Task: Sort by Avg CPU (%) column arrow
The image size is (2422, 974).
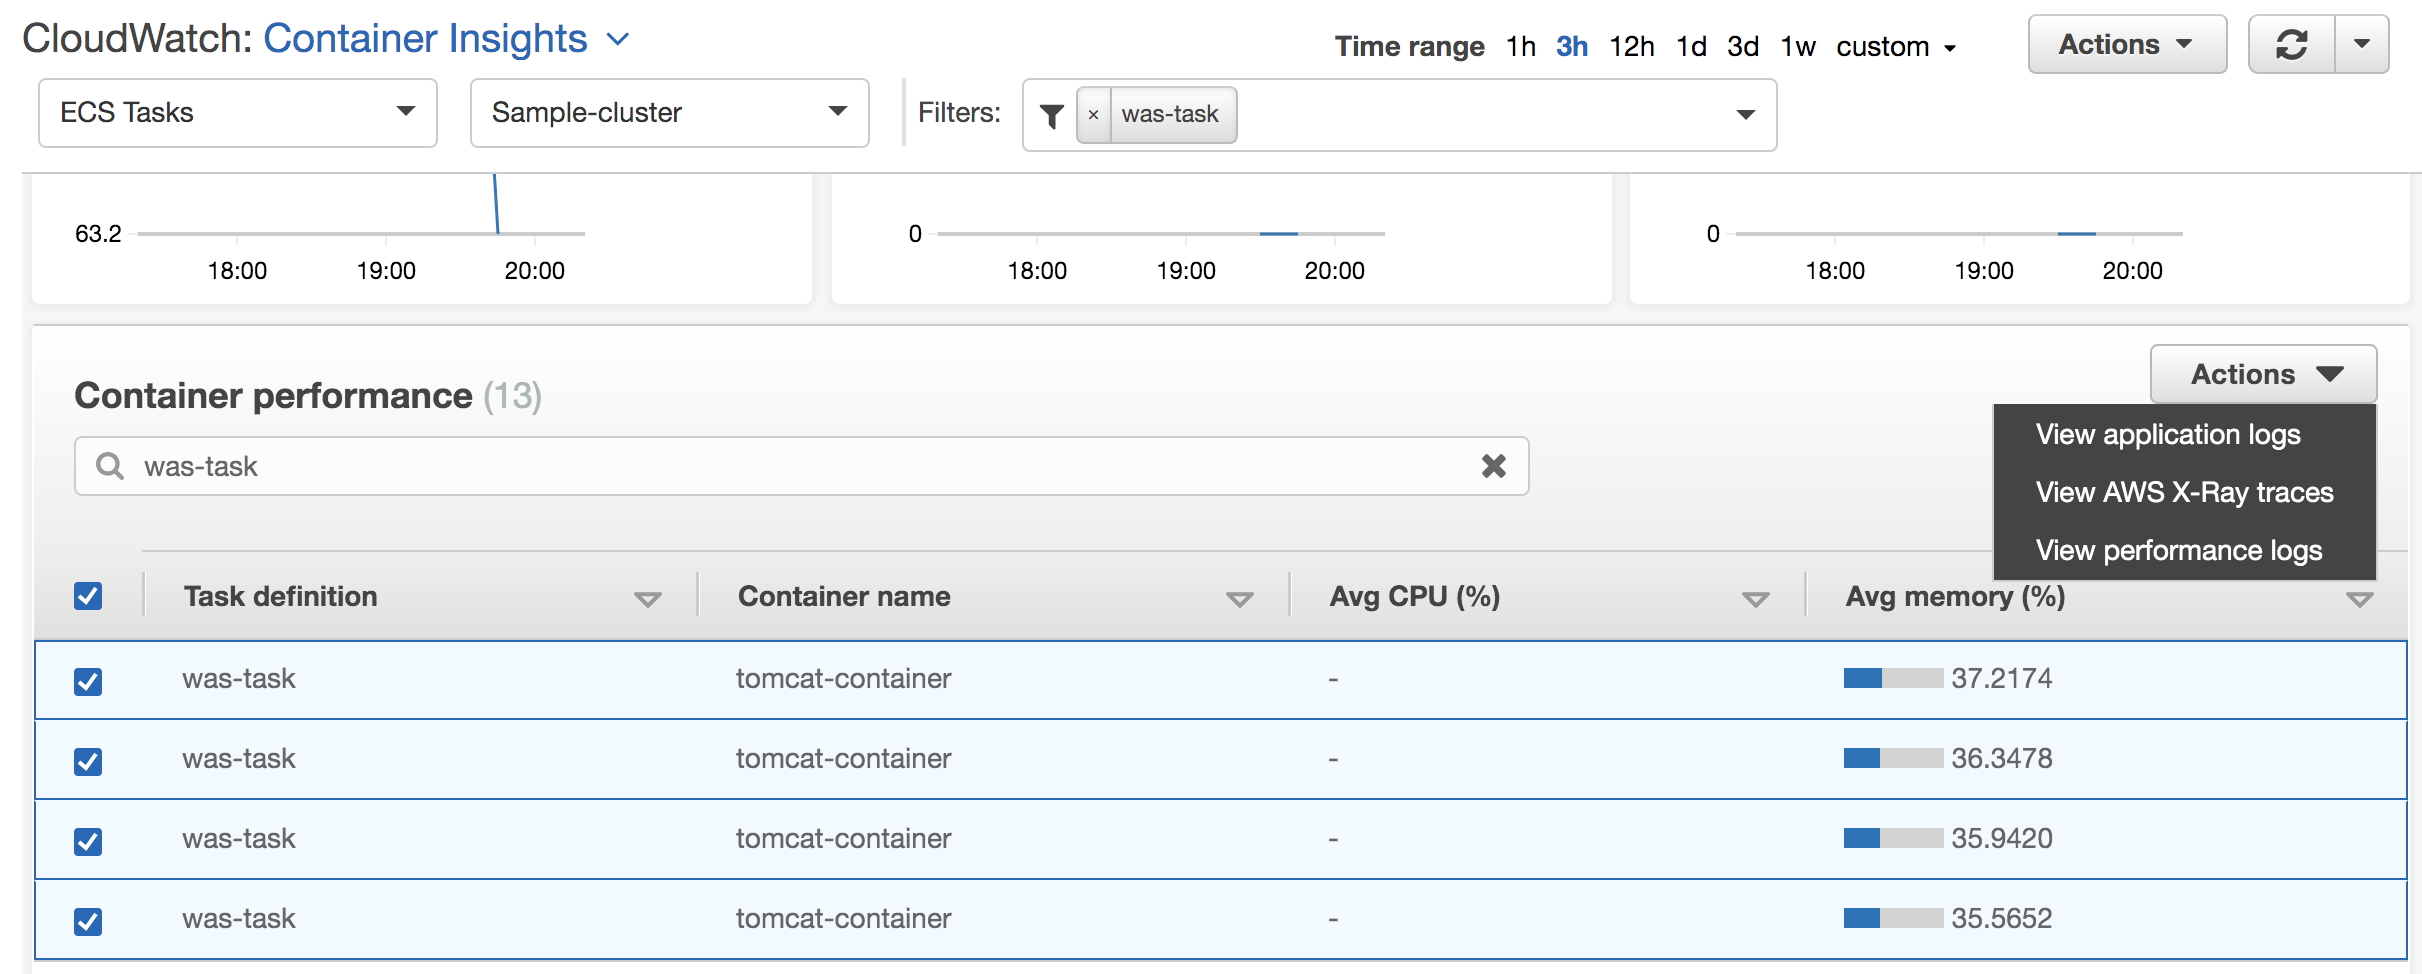Action: [1755, 600]
